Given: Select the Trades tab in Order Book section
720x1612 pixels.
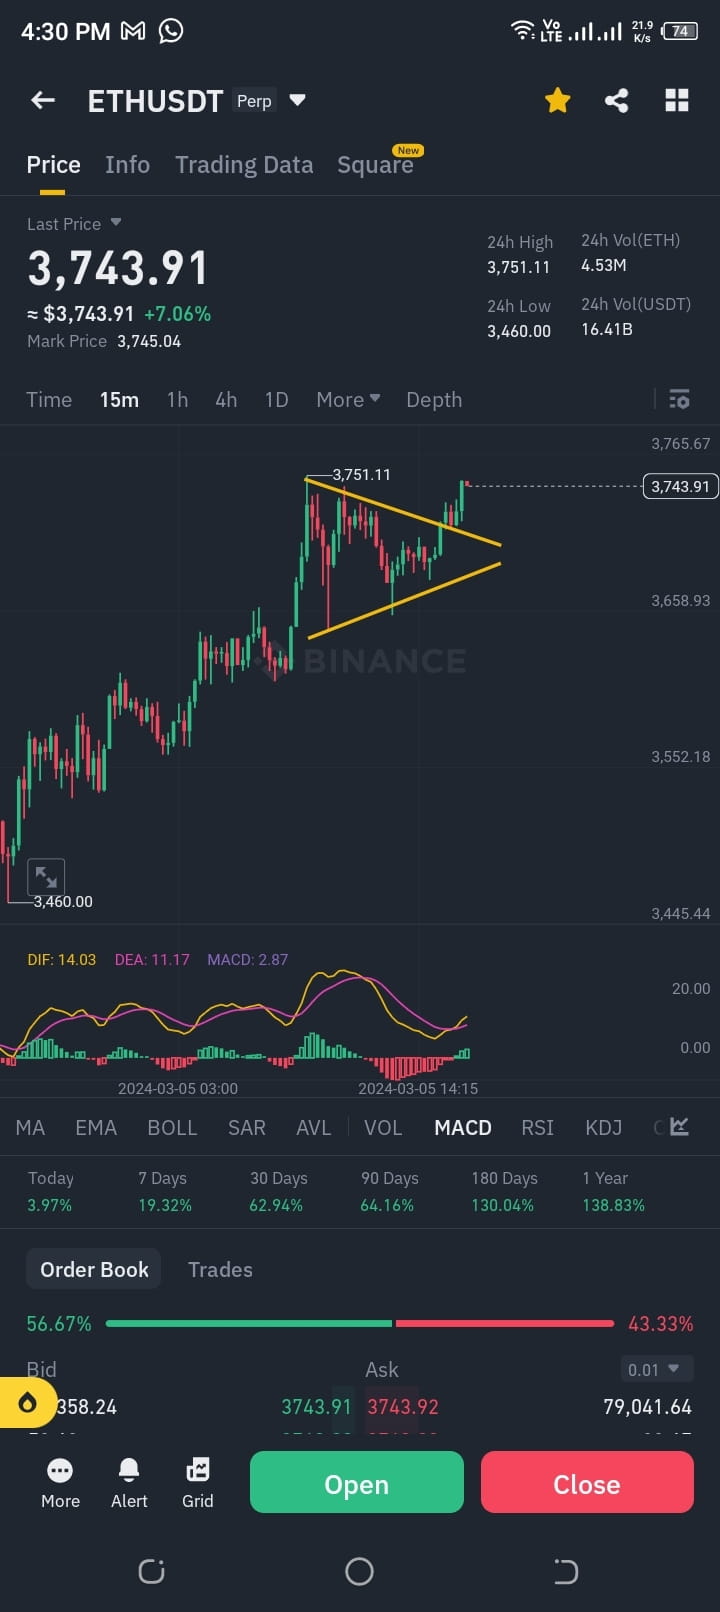Looking at the screenshot, I should click(220, 1269).
